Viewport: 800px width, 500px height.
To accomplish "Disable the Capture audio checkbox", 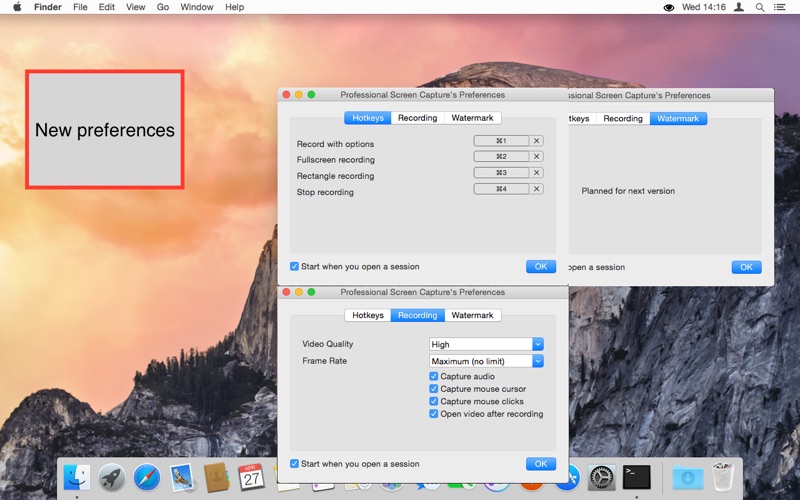I will pyautogui.click(x=434, y=377).
